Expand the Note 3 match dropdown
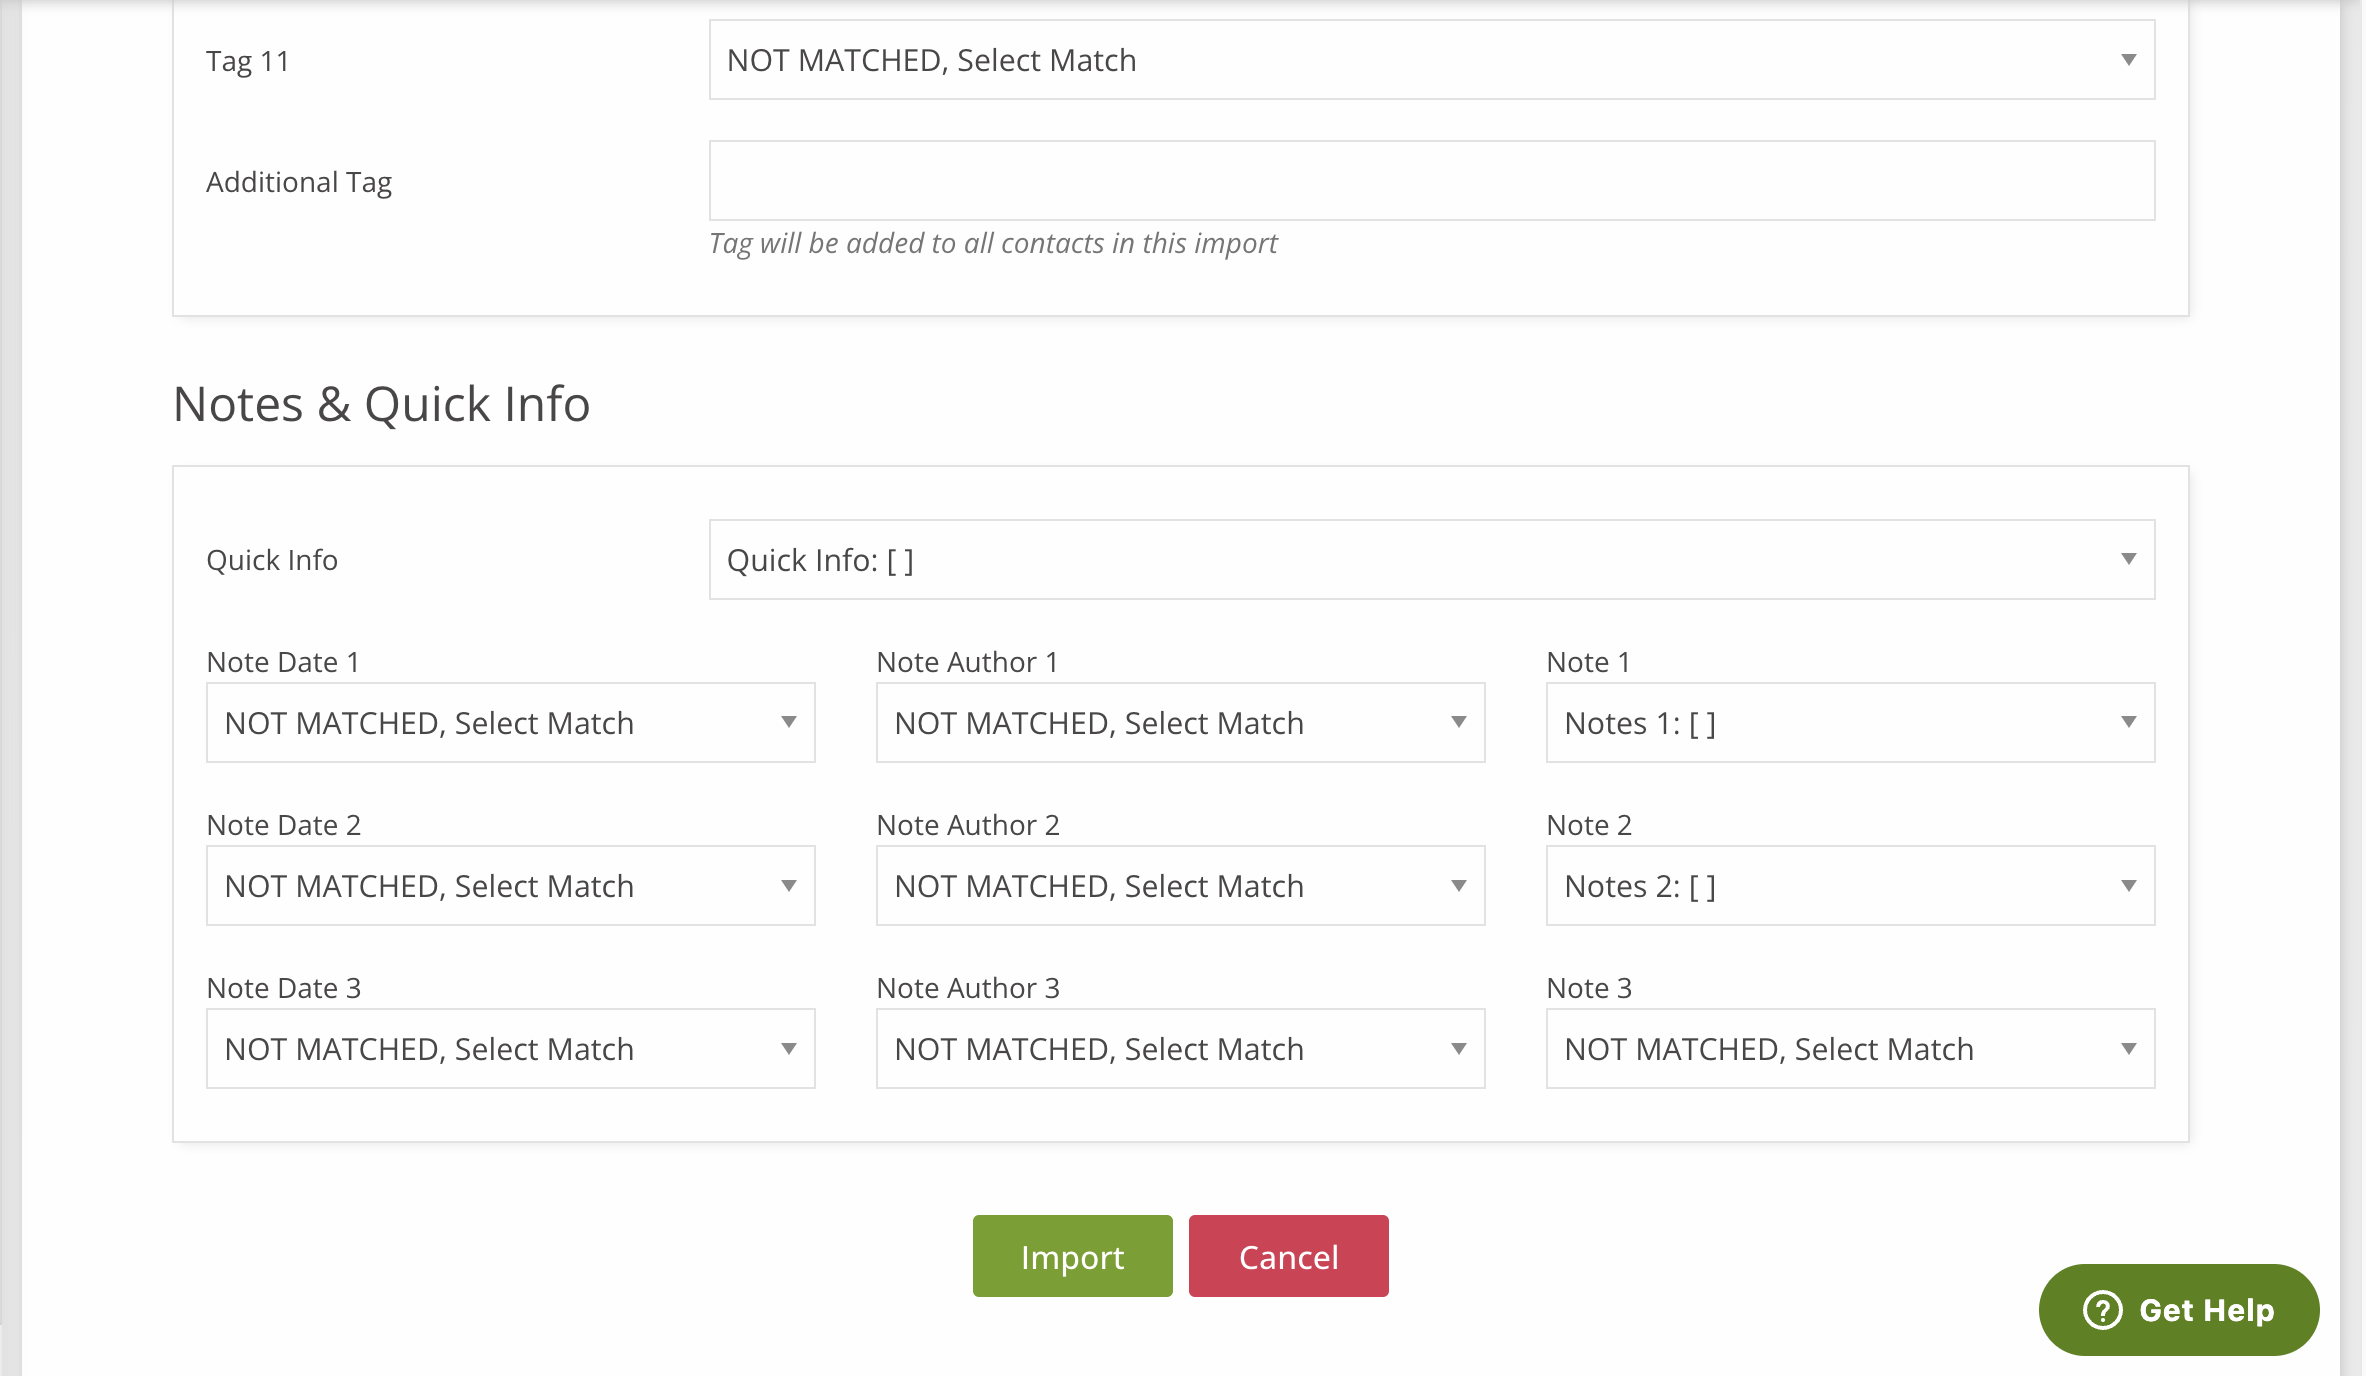The height and width of the screenshot is (1376, 2366). pos(1851,1049)
